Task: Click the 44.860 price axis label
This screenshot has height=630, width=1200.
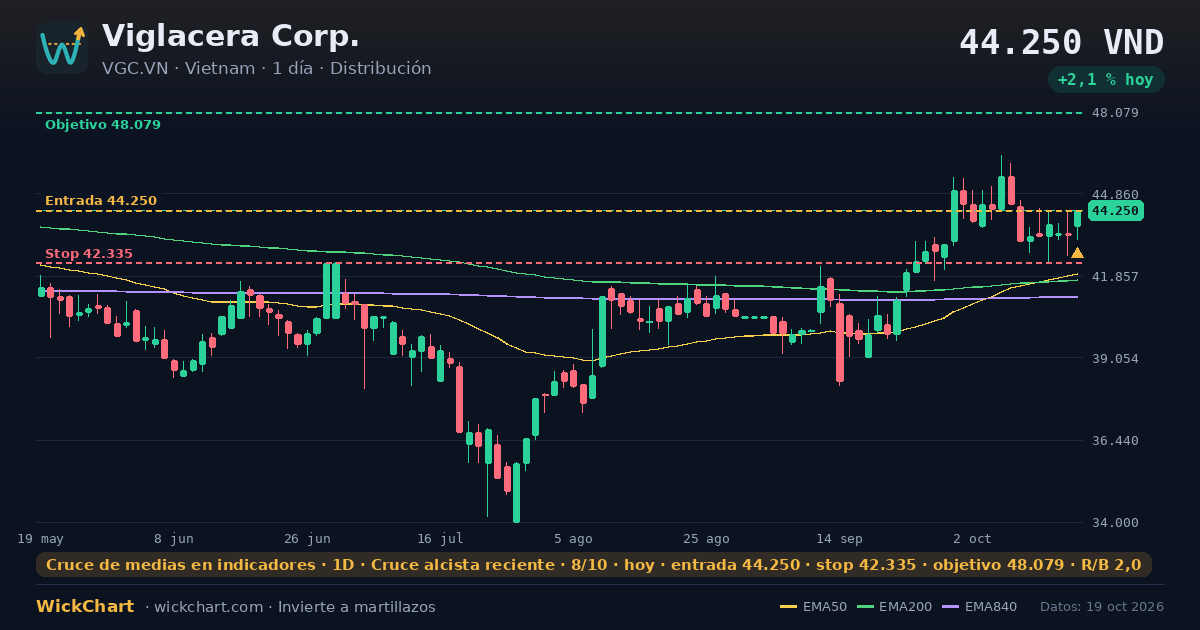Action: coord(1115,194)
